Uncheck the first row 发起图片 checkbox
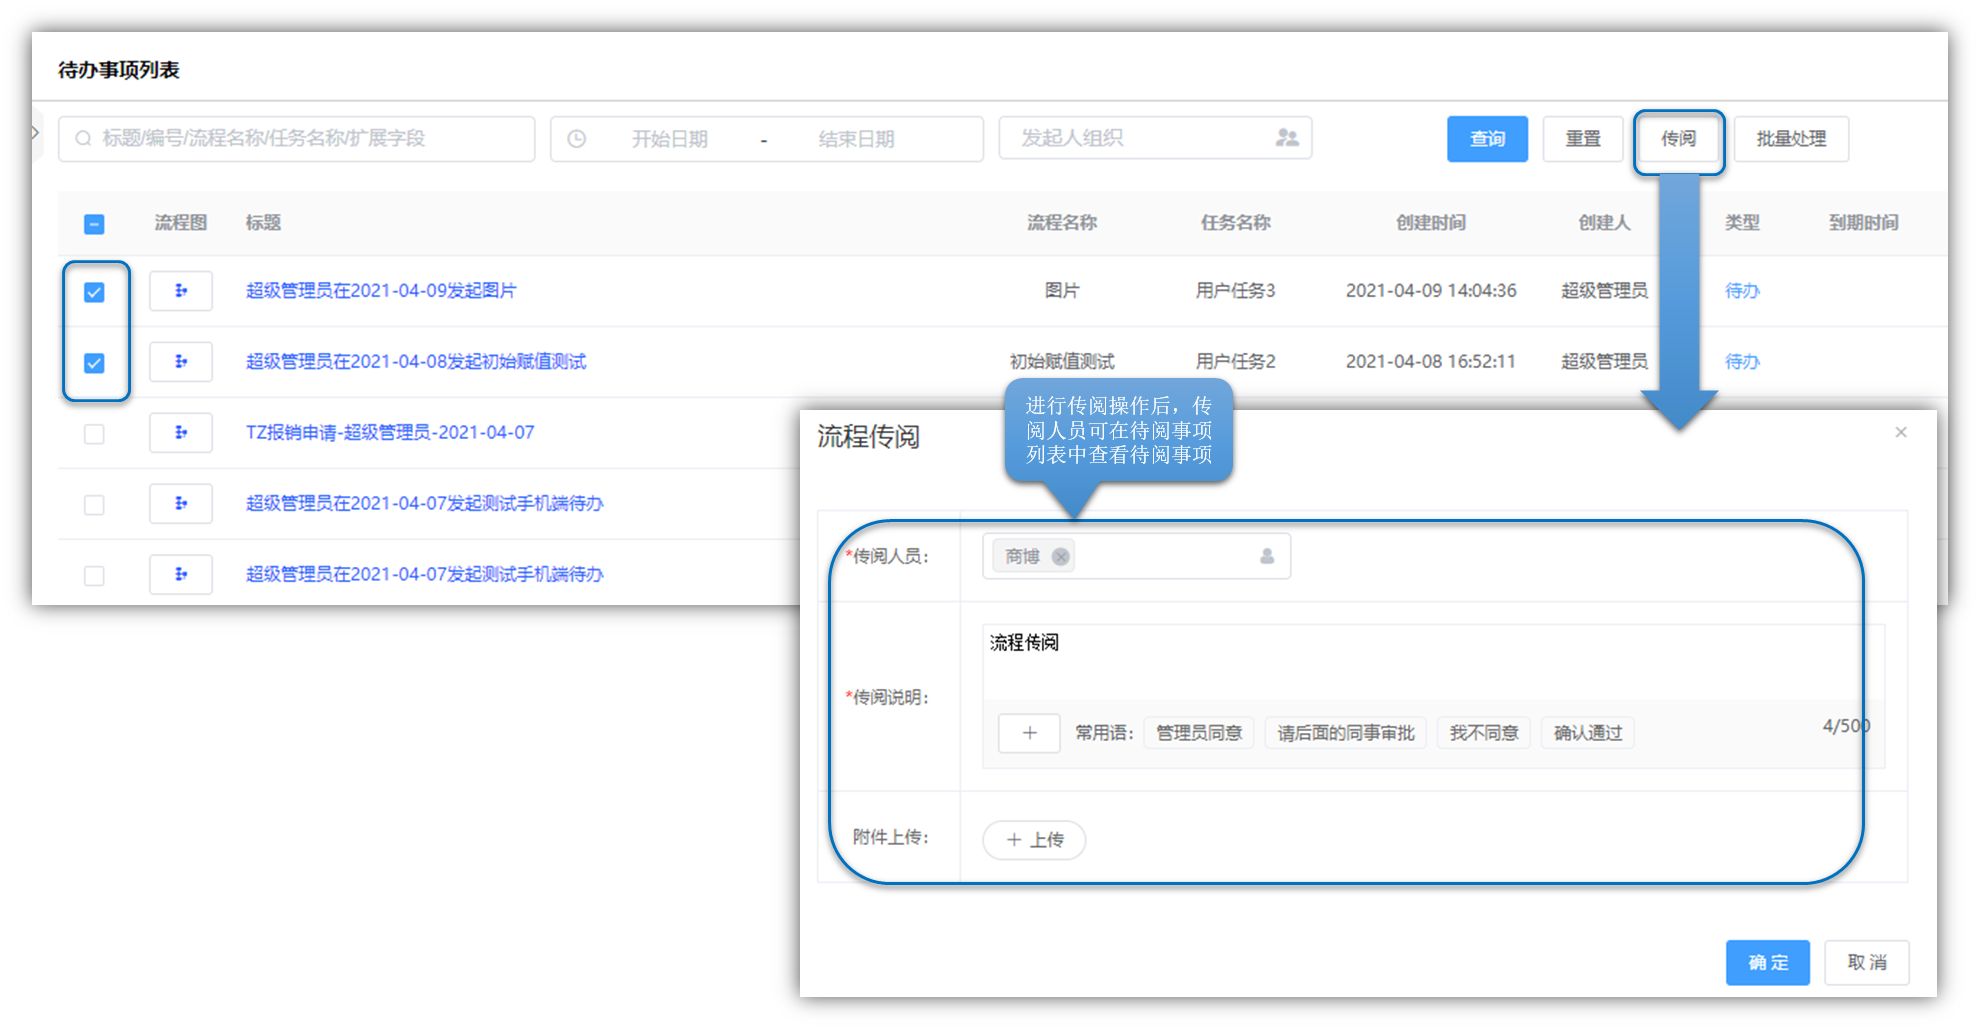Screen dimensions: 1980x1029 pyautogui.click(x=94, y=292)
